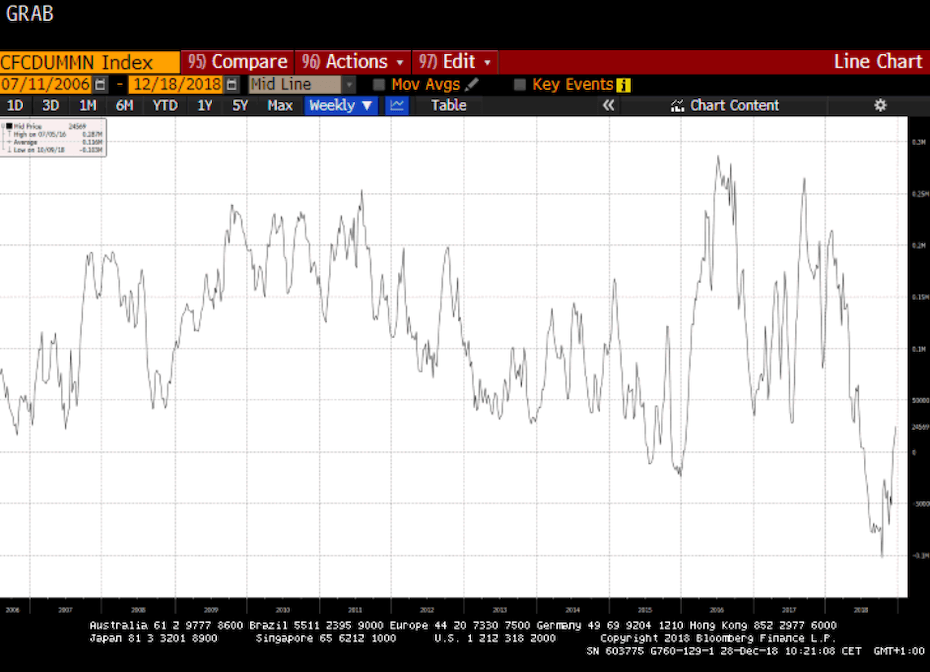Click the pencil icon beside Mov Avgs
The width and height of the screenshot is (930, 672).
click(472, 85)
